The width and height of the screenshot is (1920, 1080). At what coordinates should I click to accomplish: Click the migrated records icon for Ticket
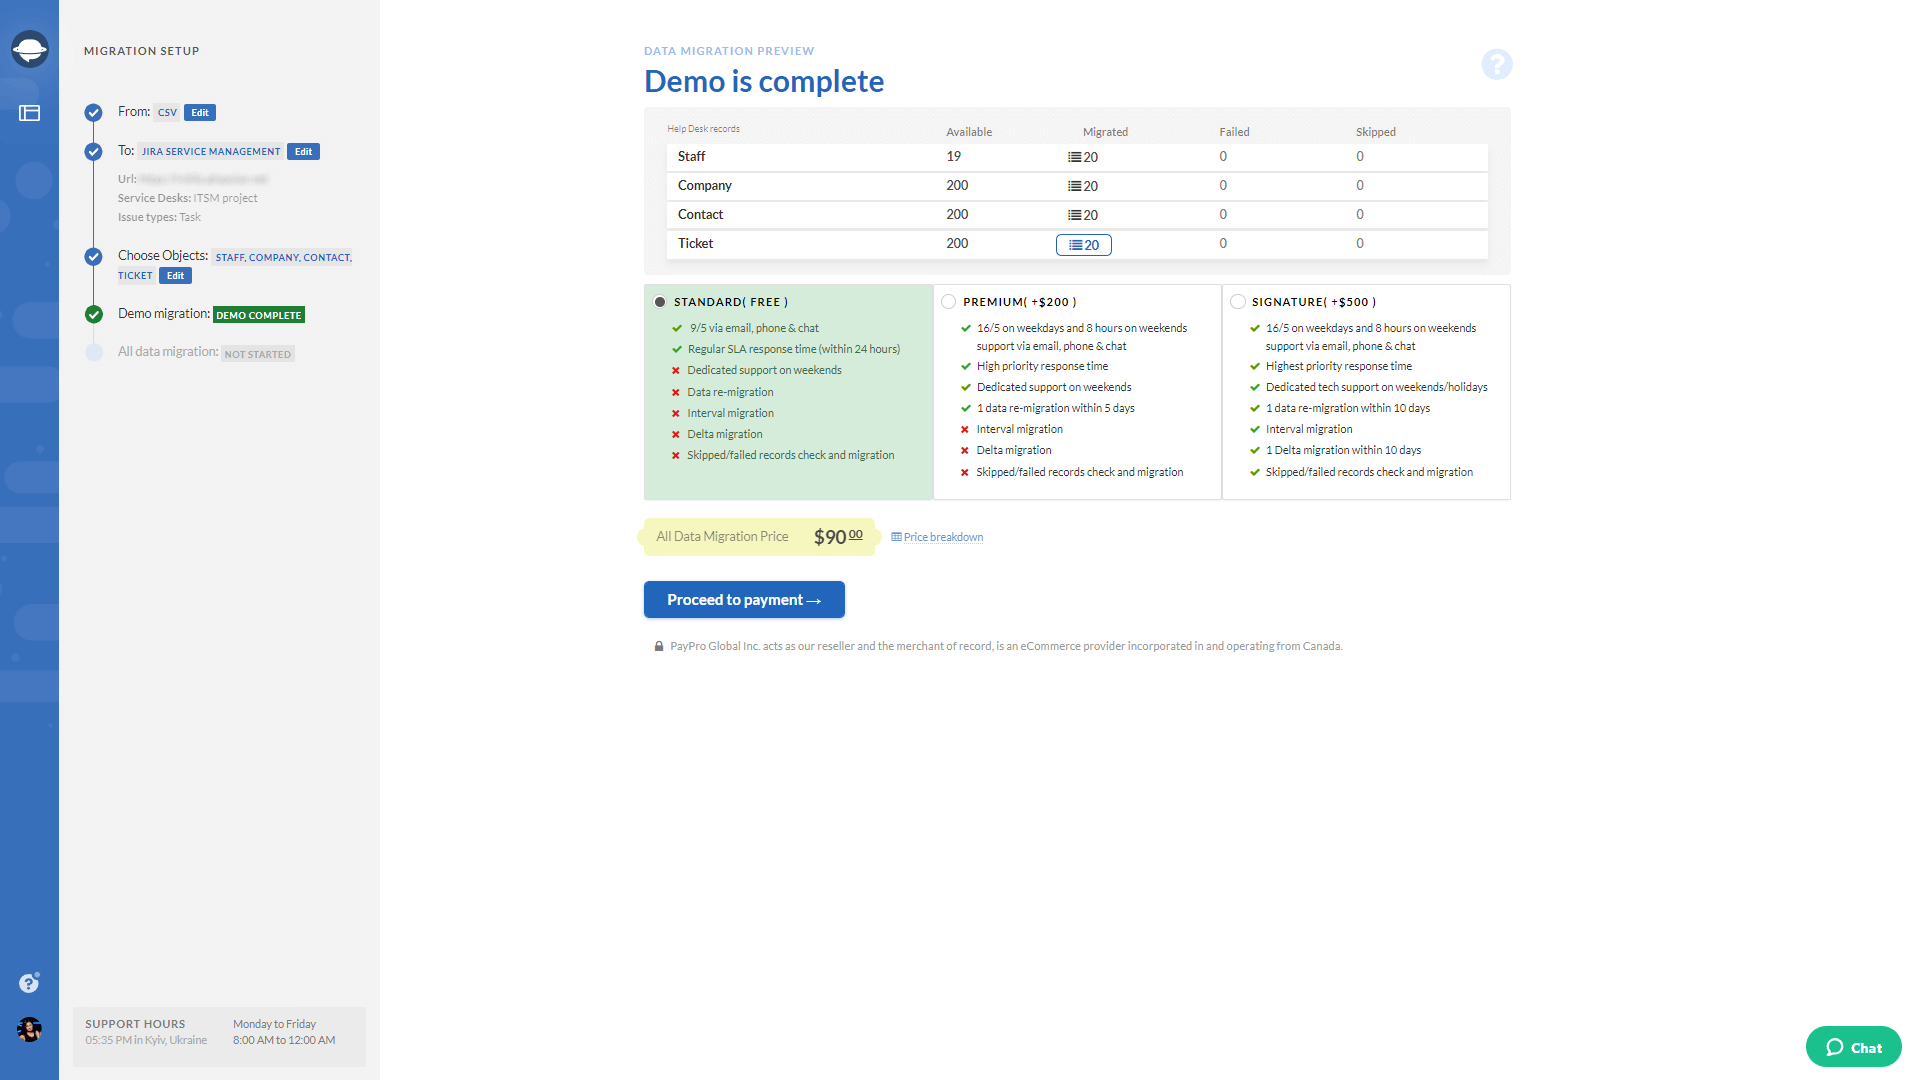pyautogui.click(x=1083, y=244)
